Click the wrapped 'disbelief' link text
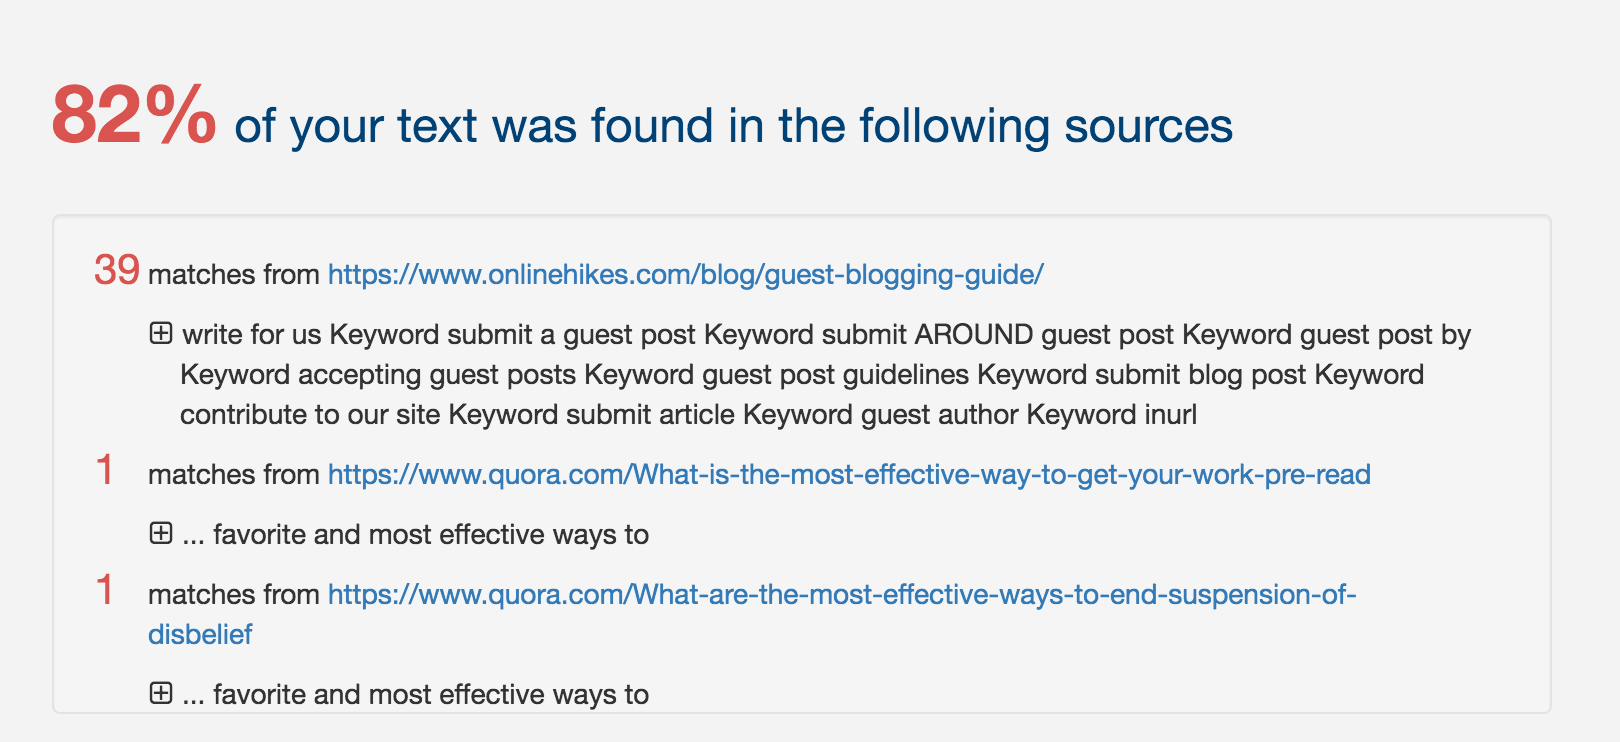Image resolution: width=1620 pixels, height=742 pixels. [x=200, y=635]
